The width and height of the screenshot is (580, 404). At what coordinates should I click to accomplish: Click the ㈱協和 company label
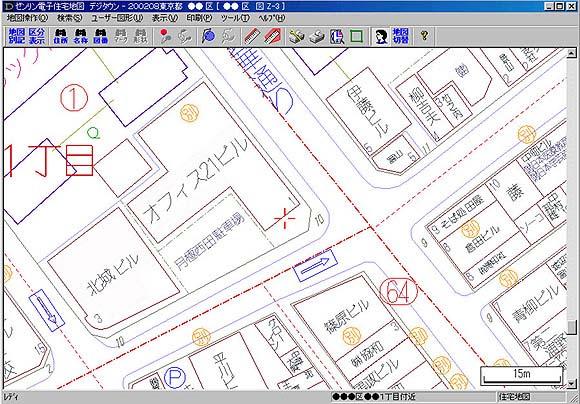coord(367,354)
